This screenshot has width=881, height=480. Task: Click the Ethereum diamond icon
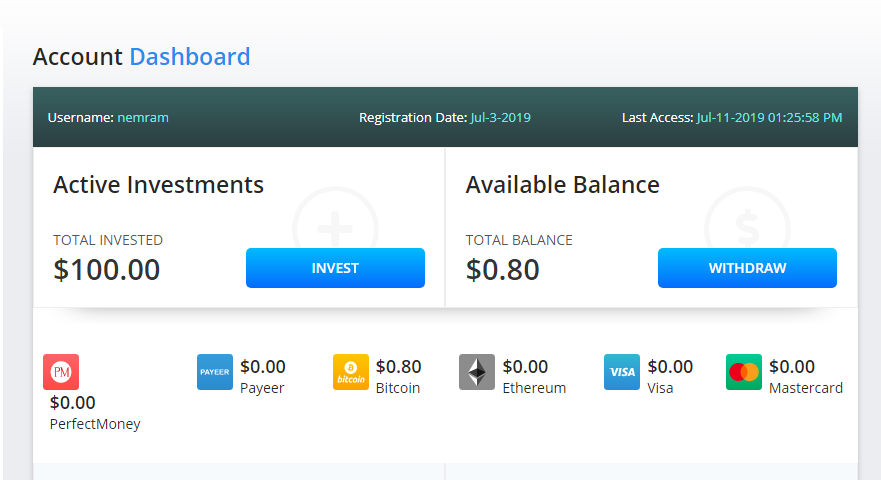point(477,372)
